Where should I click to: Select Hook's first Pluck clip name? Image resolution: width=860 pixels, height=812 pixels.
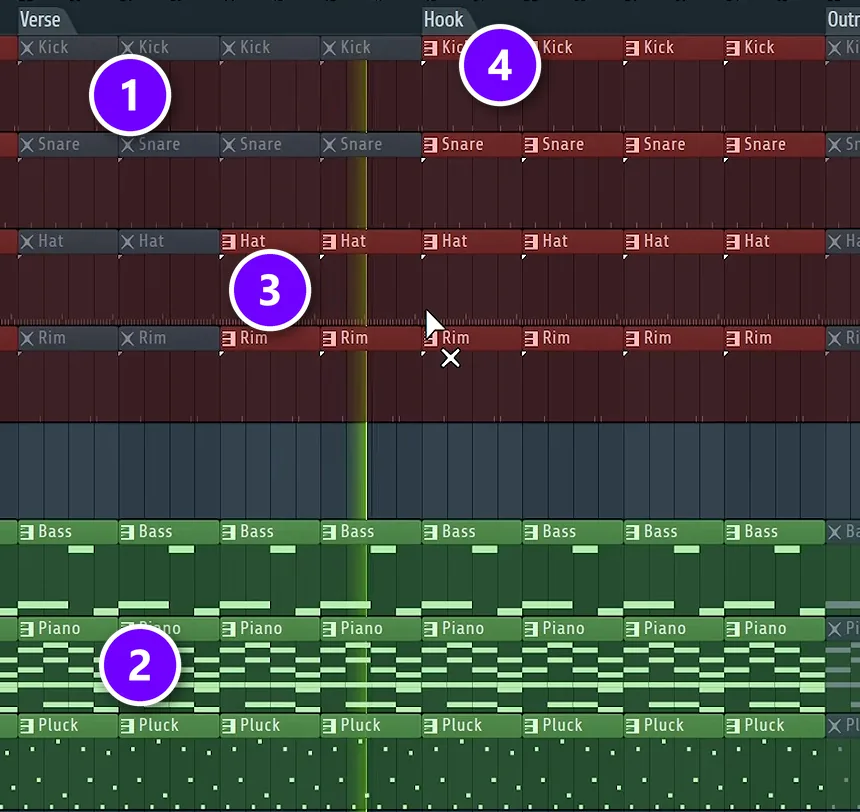tap(462, 725)
